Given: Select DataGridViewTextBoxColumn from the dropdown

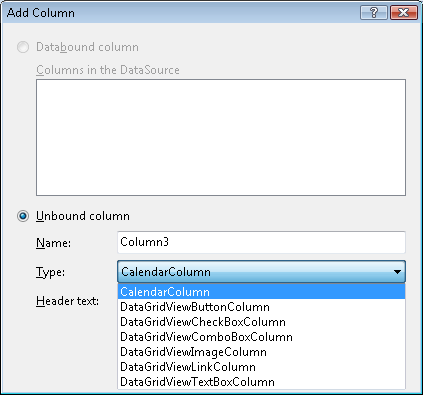Looking at the screenshot, I should pos(261,382).
